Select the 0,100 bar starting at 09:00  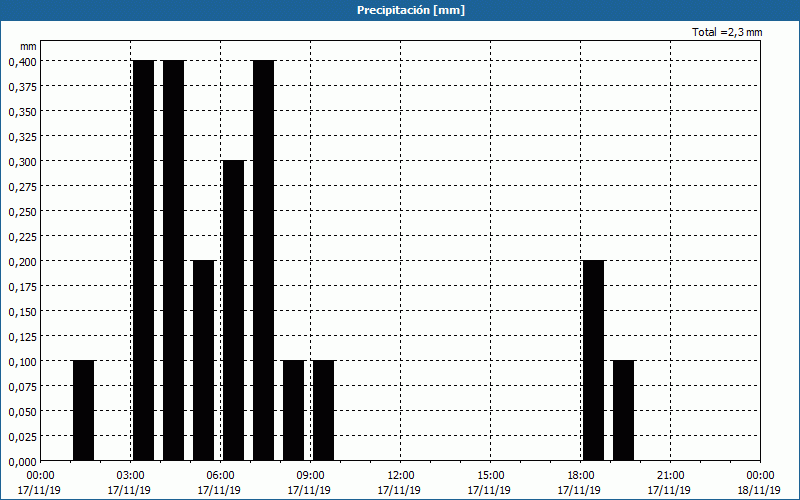pos(323,411)
